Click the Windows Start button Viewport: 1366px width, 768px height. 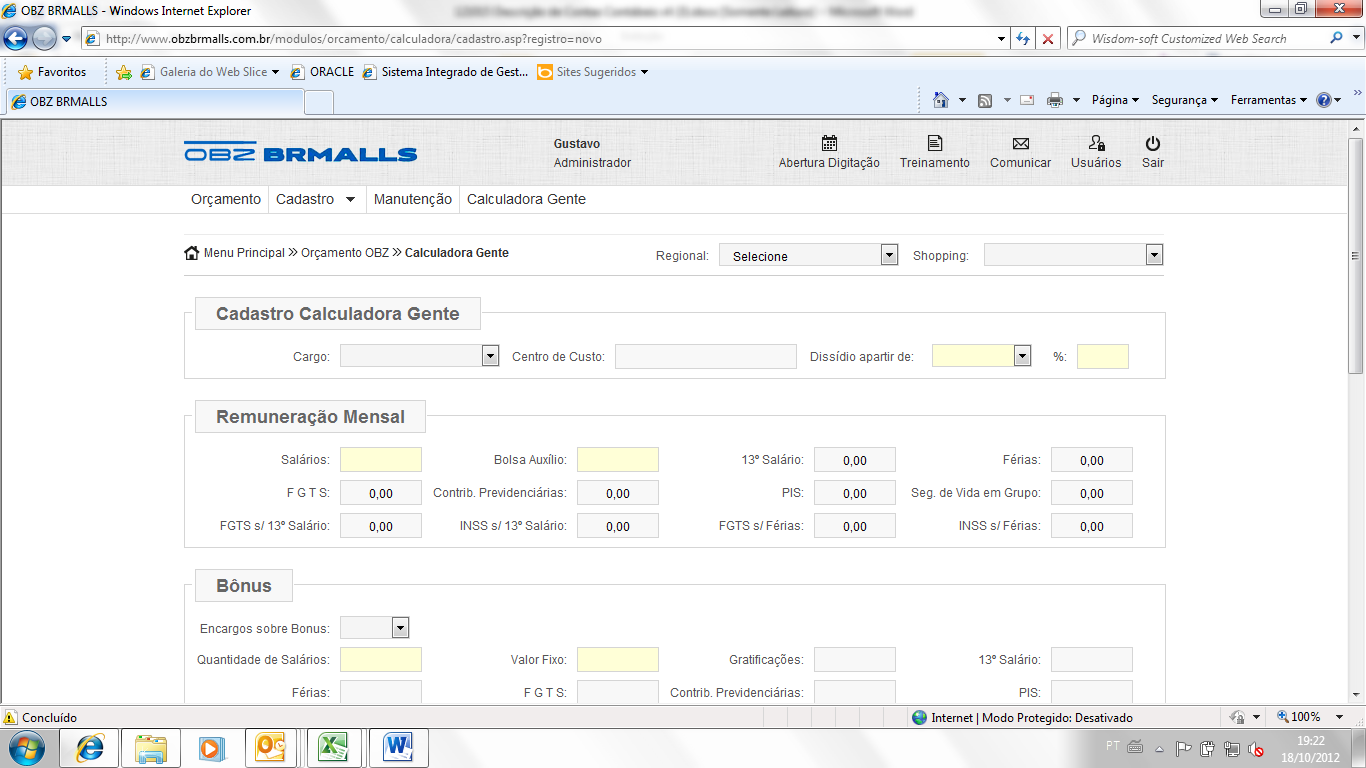[25, 748]
